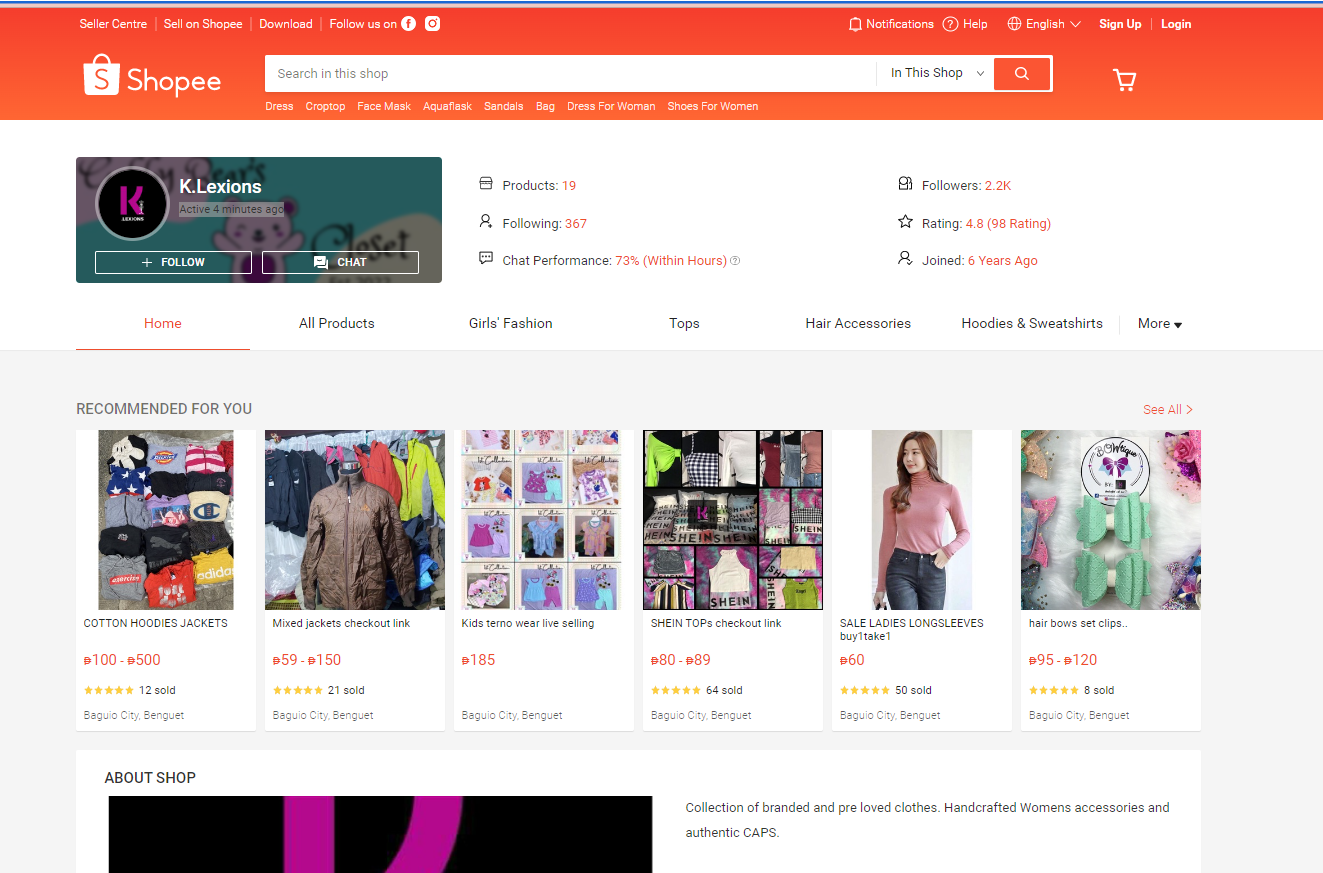
Task: Expand the More categories menu
Action: click(1160, 324)
